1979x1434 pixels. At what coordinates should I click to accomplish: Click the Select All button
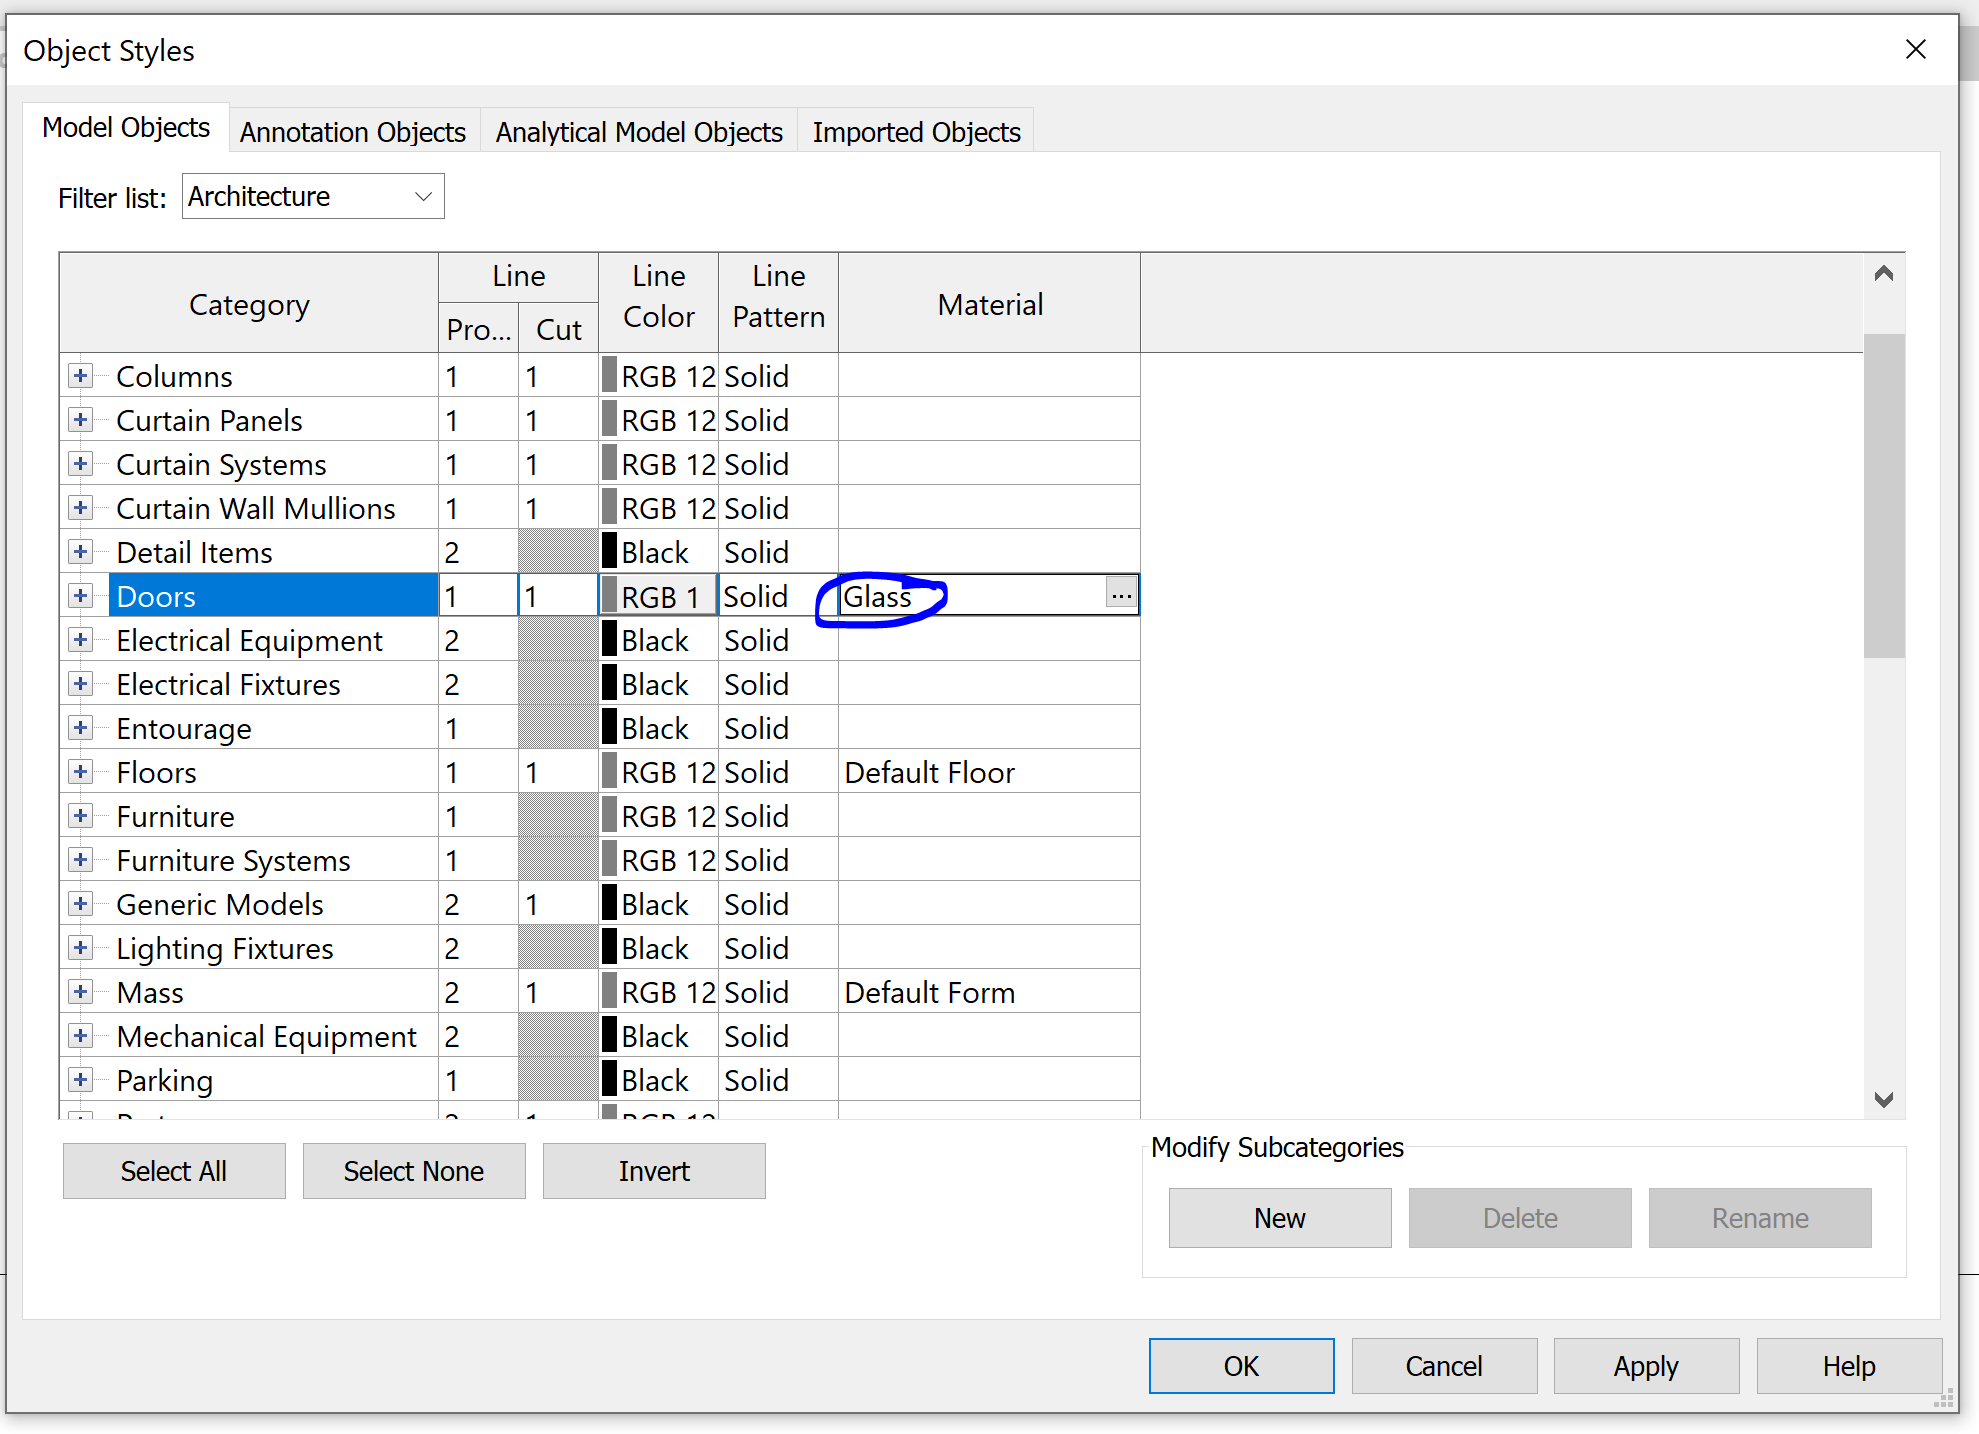tap(174, 1171)
